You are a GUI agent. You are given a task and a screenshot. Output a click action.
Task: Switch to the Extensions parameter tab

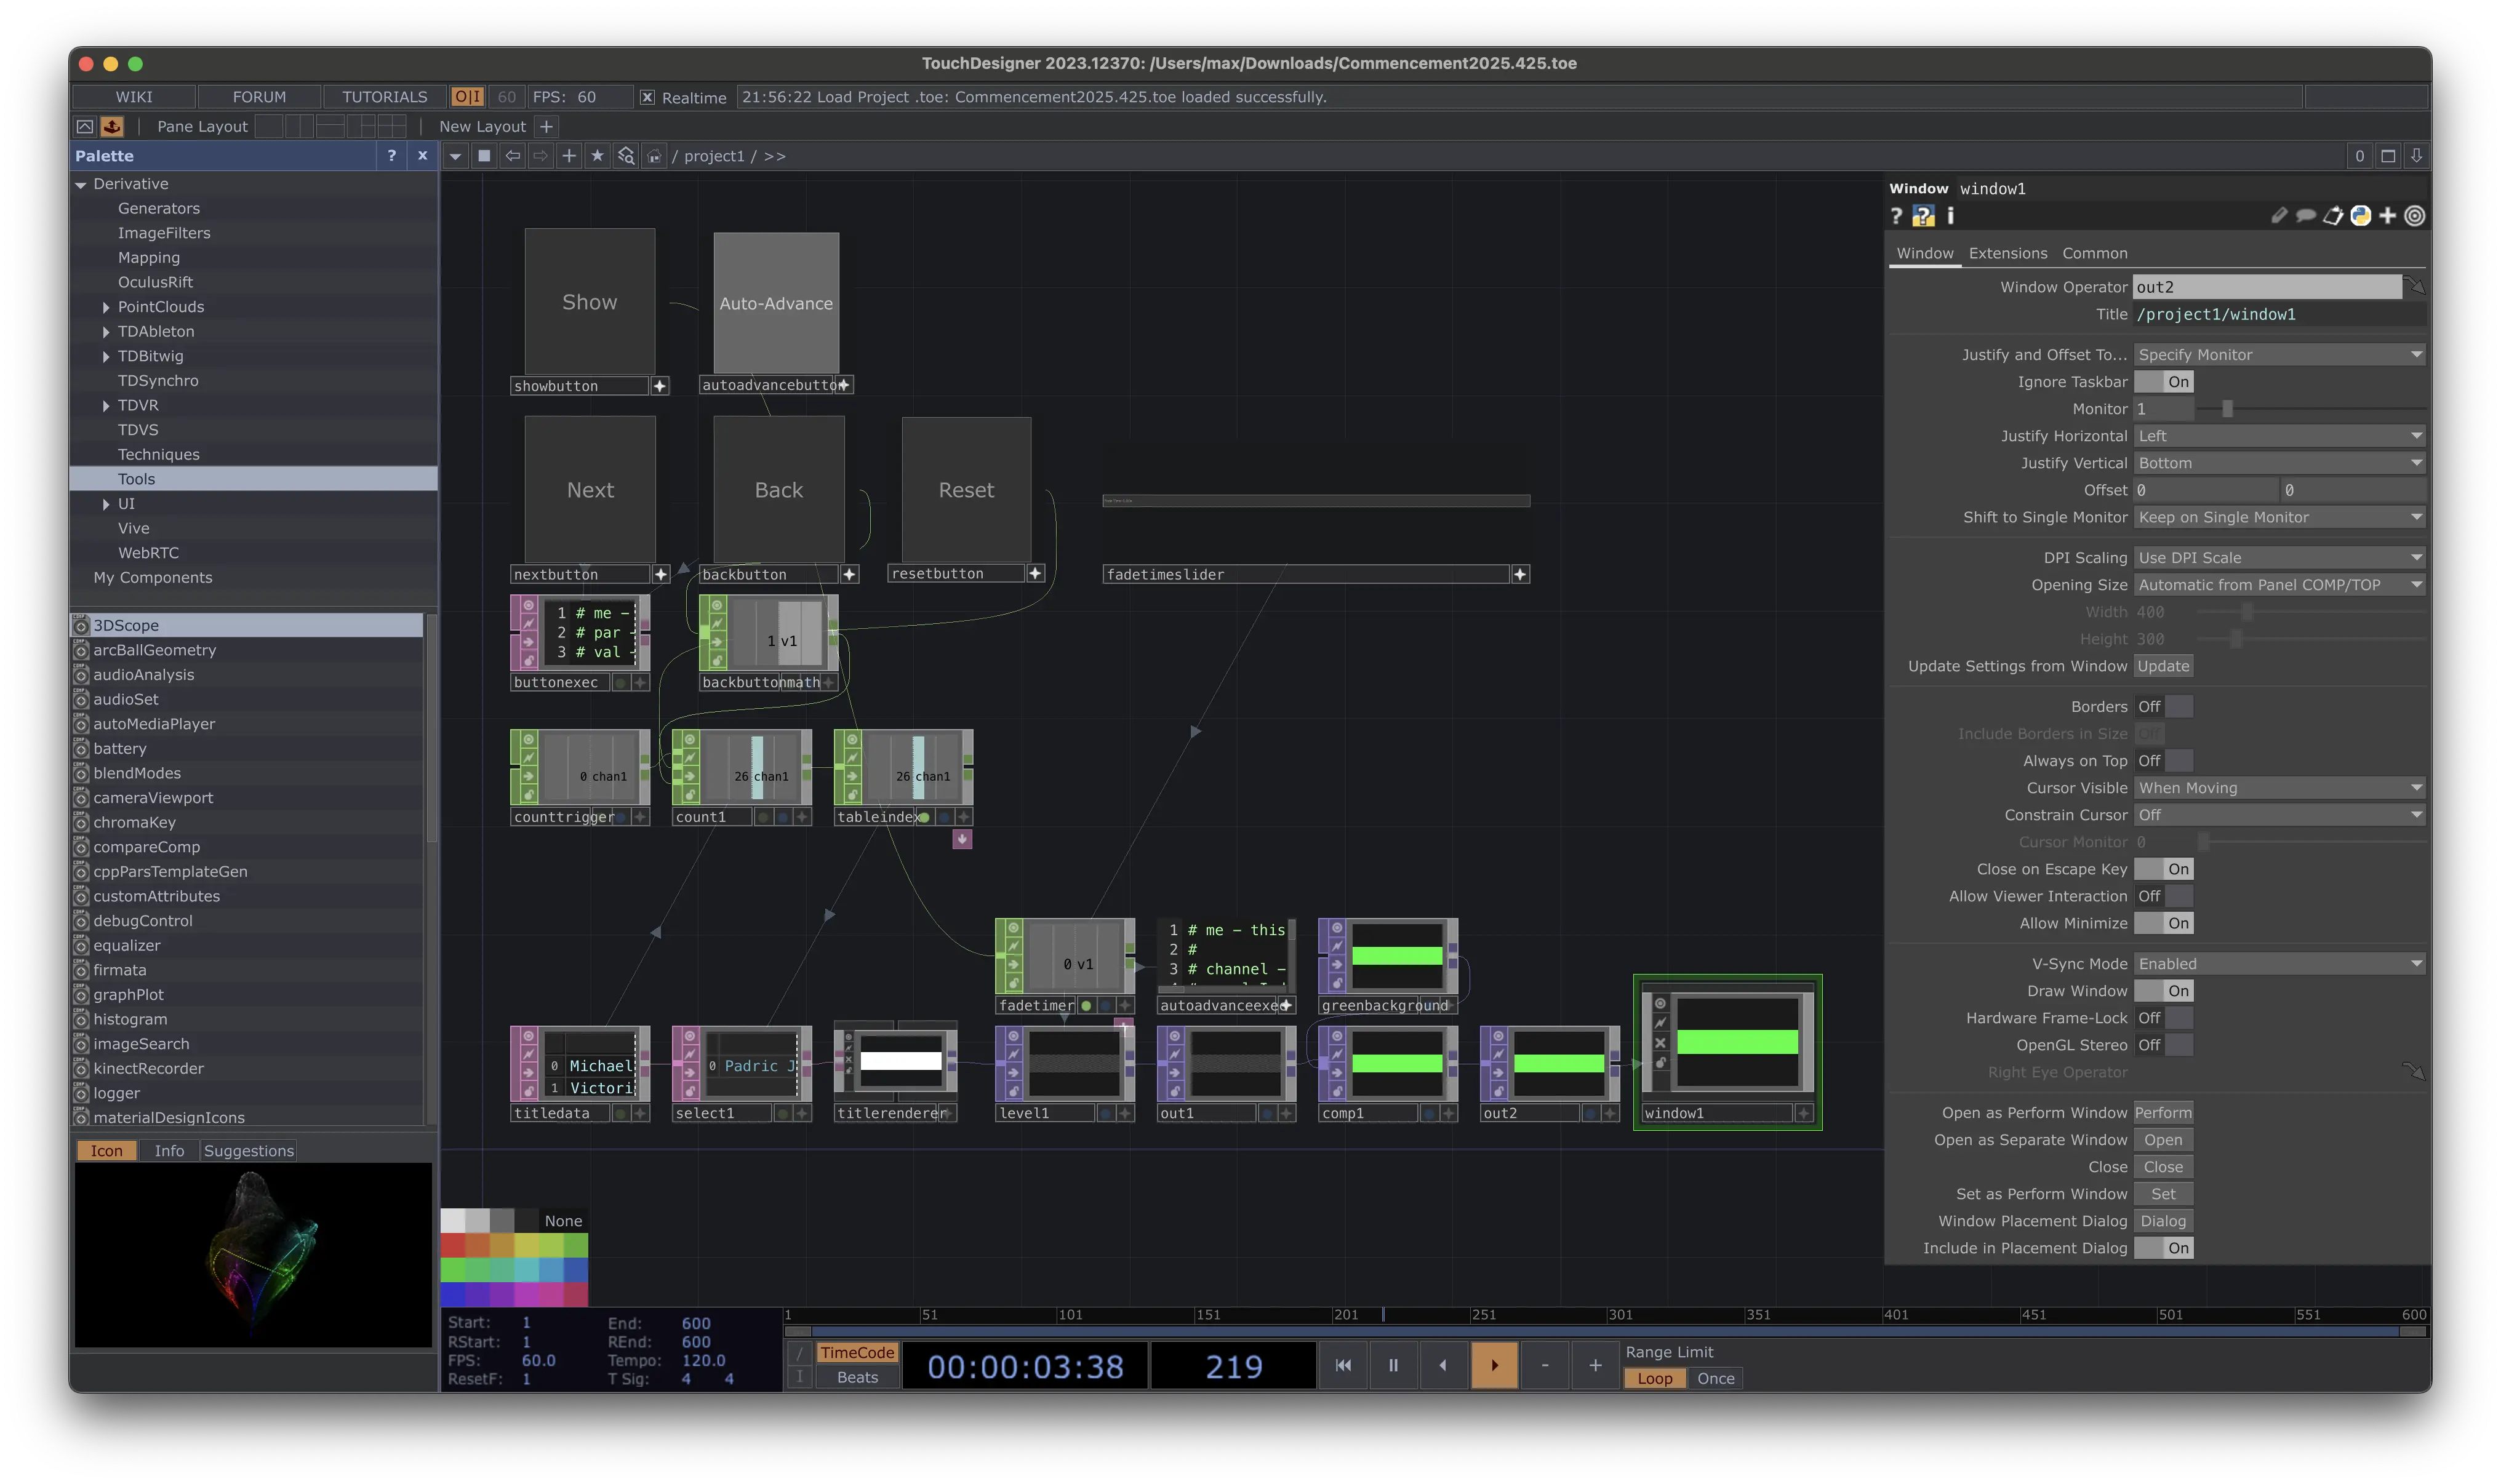[x=2007, y=254]
